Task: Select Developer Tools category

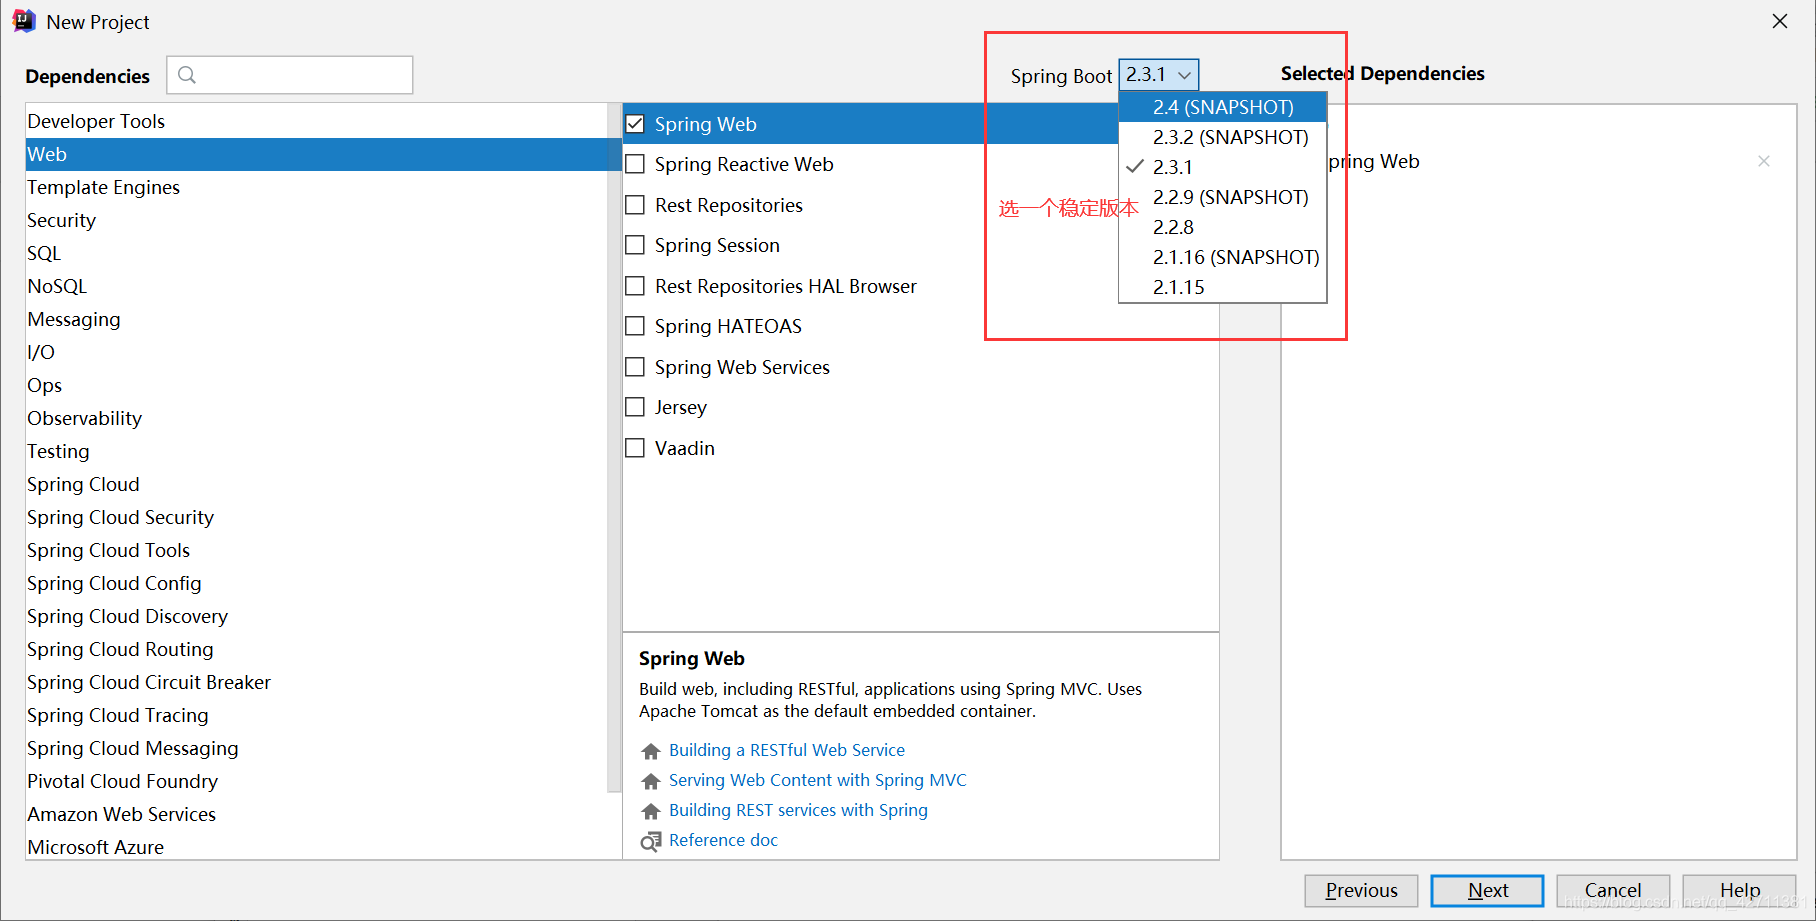Action: click(x=316, y=121)
